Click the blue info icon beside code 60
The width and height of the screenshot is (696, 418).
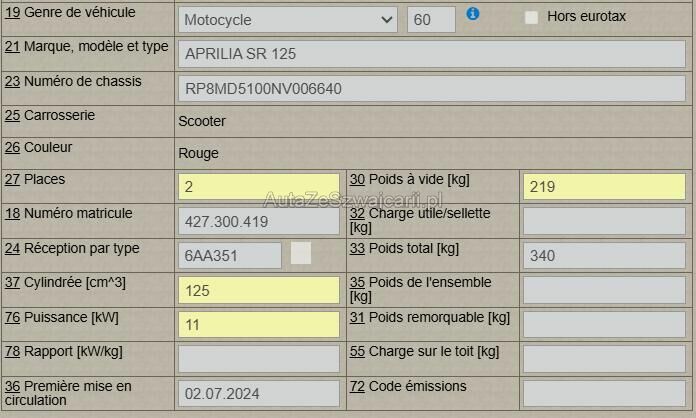click(x=473, y=14)
